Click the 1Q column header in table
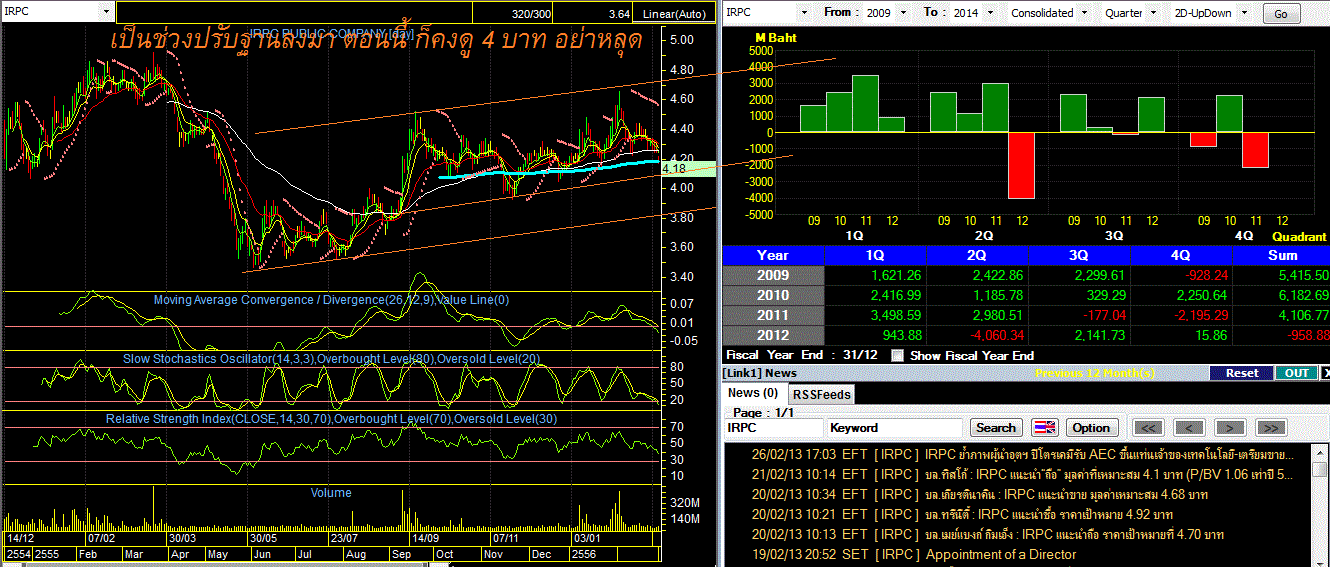The width and height of the screenshot is (1330, 567). (876, 255)
